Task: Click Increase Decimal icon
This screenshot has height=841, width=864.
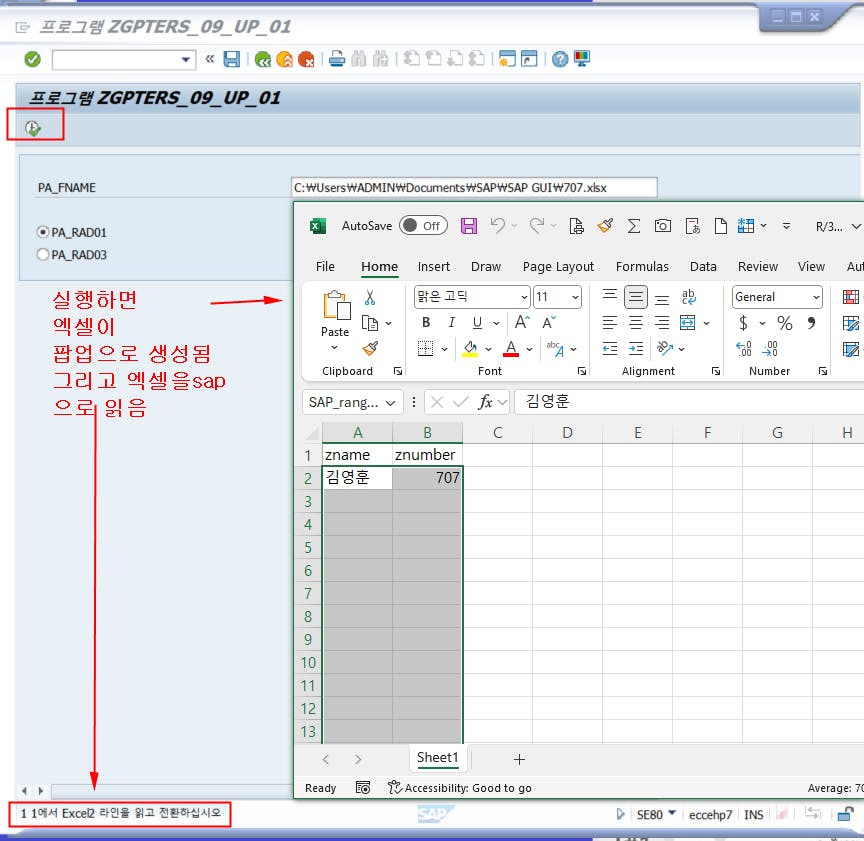Action: 743,348
